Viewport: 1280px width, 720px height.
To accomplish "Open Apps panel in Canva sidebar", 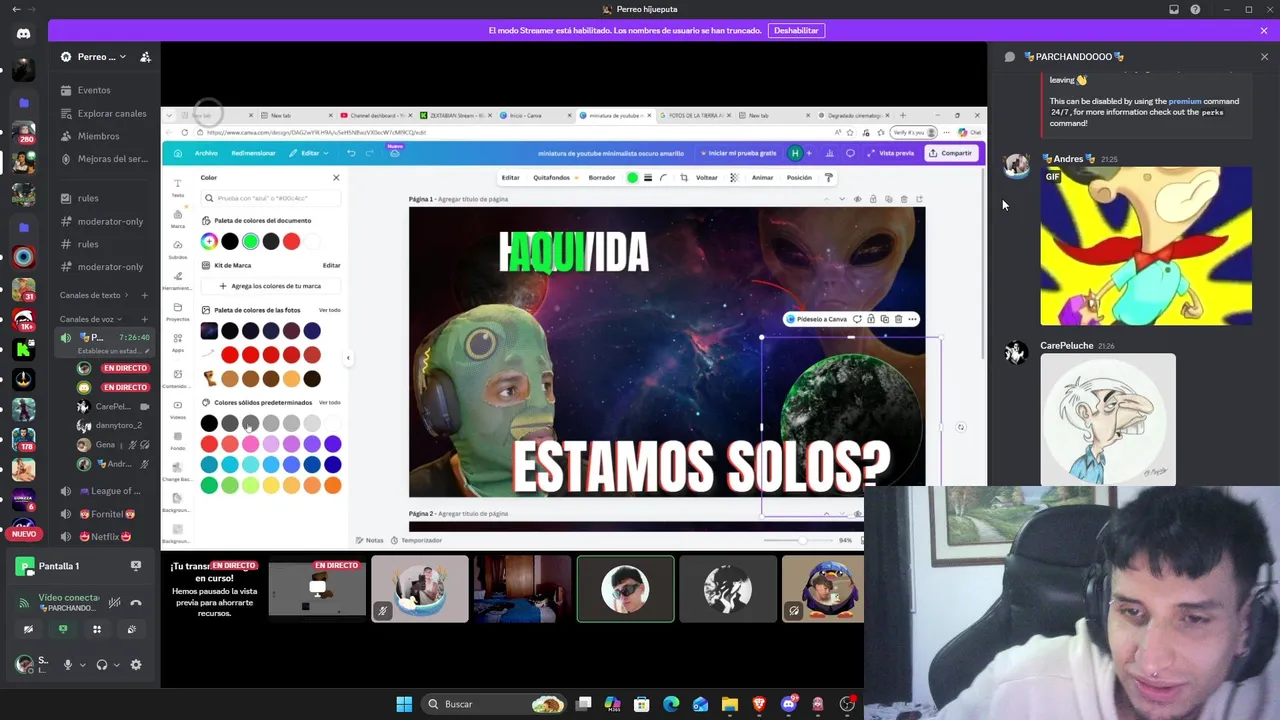I will [x=178, y=342].
